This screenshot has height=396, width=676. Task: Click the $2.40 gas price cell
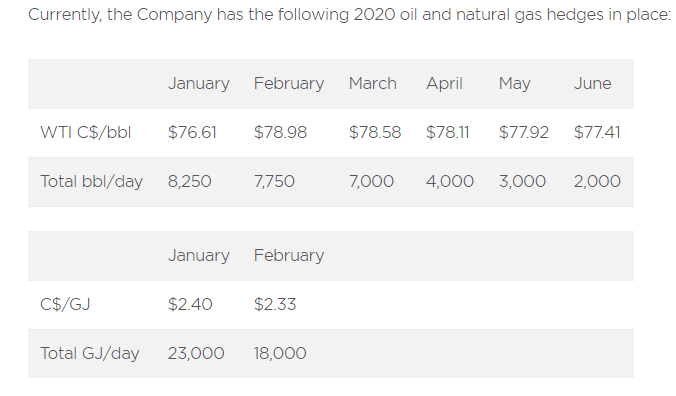[x=190, y=305]
